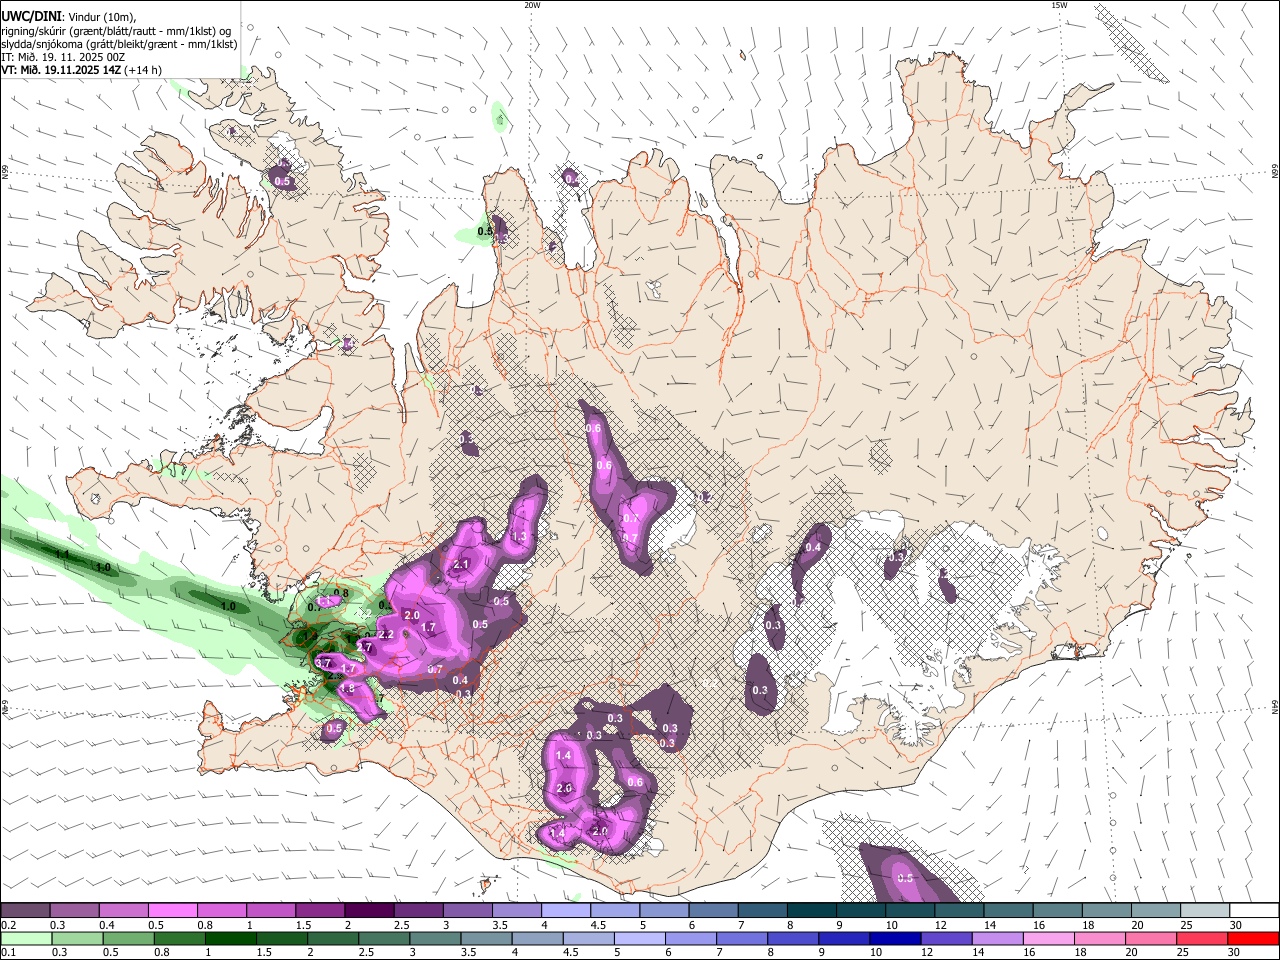Click the dark teal 8 swatch in upper legend row
Screen dimensions: 1280x960
tap(812, 911)
